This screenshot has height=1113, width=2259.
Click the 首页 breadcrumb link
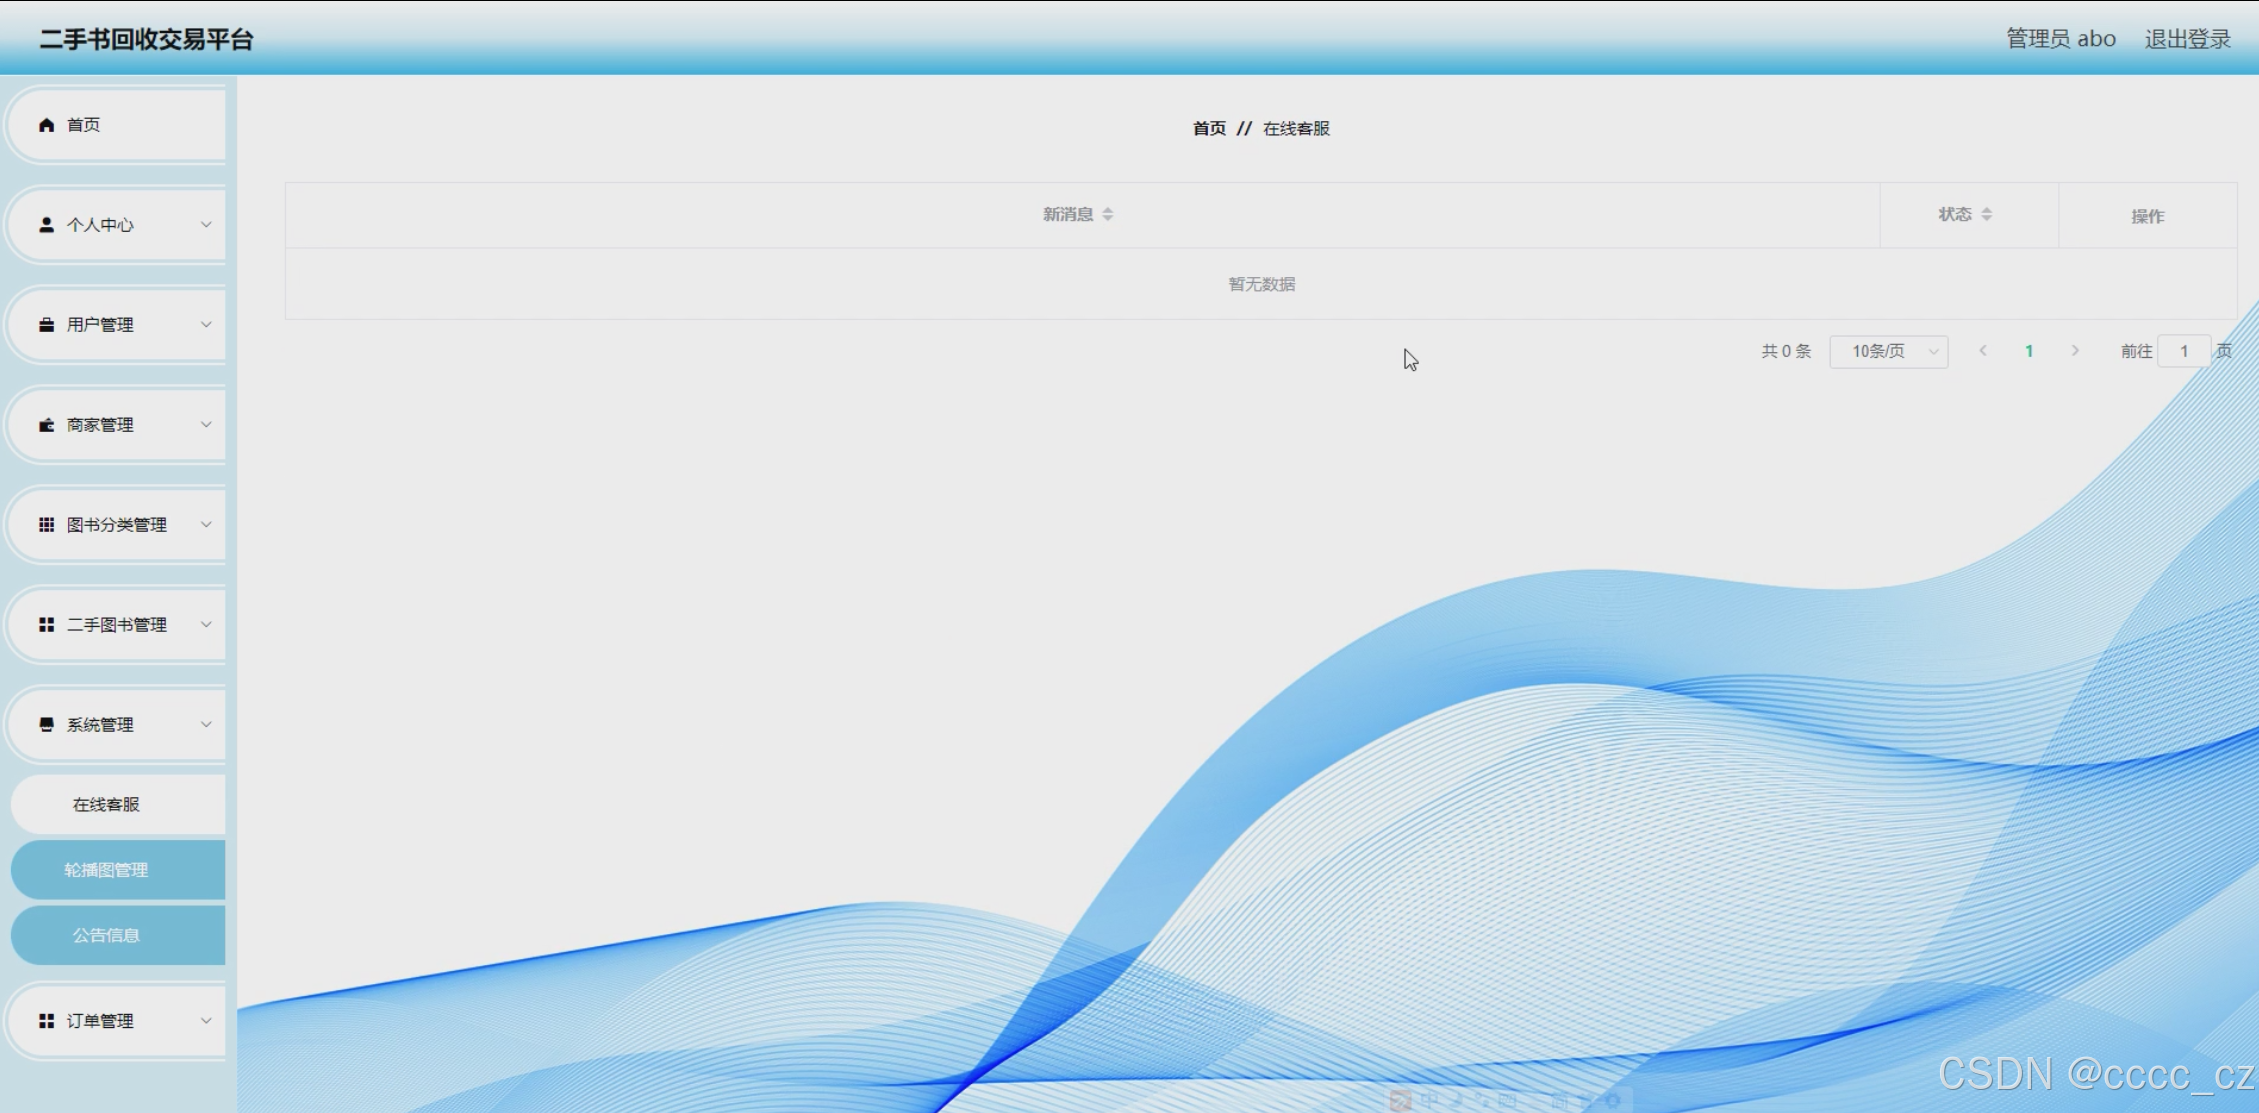[x=1209, y=128]
